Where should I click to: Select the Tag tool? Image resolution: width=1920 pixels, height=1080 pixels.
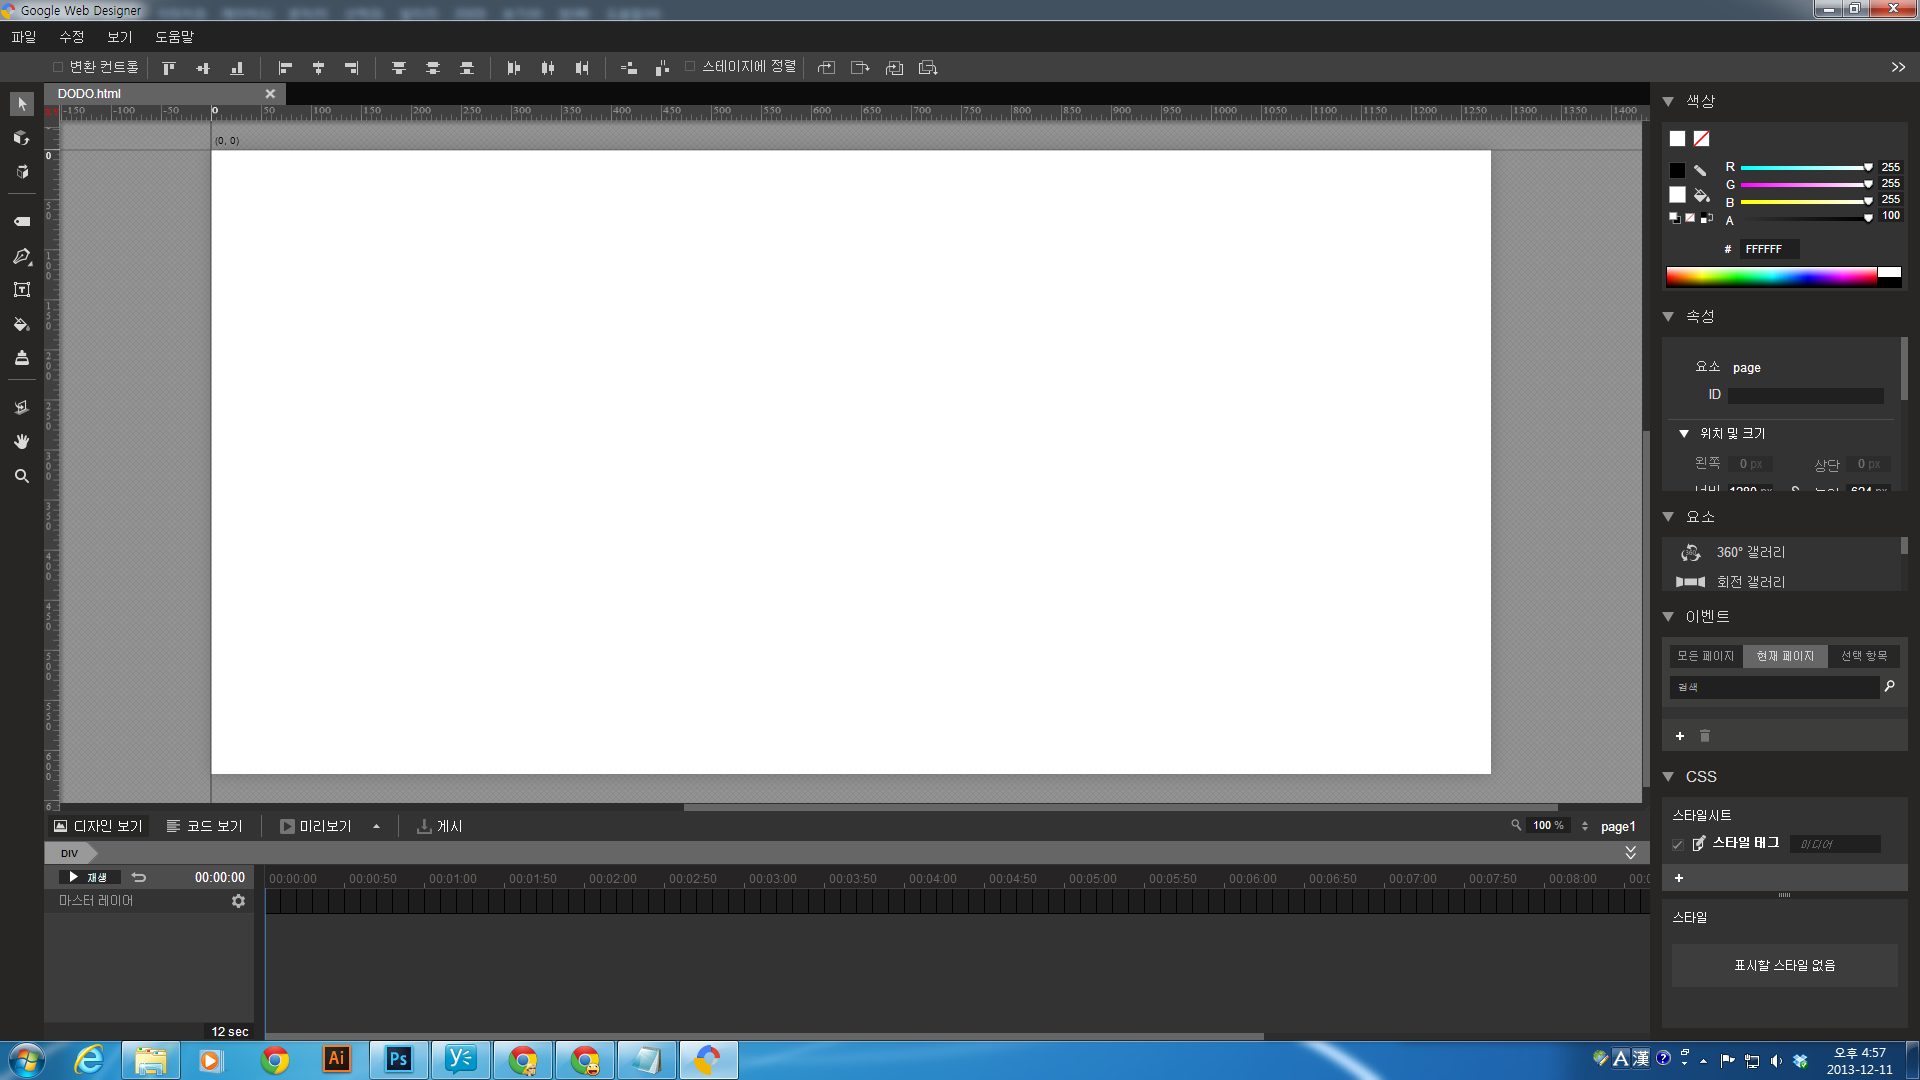21,222
